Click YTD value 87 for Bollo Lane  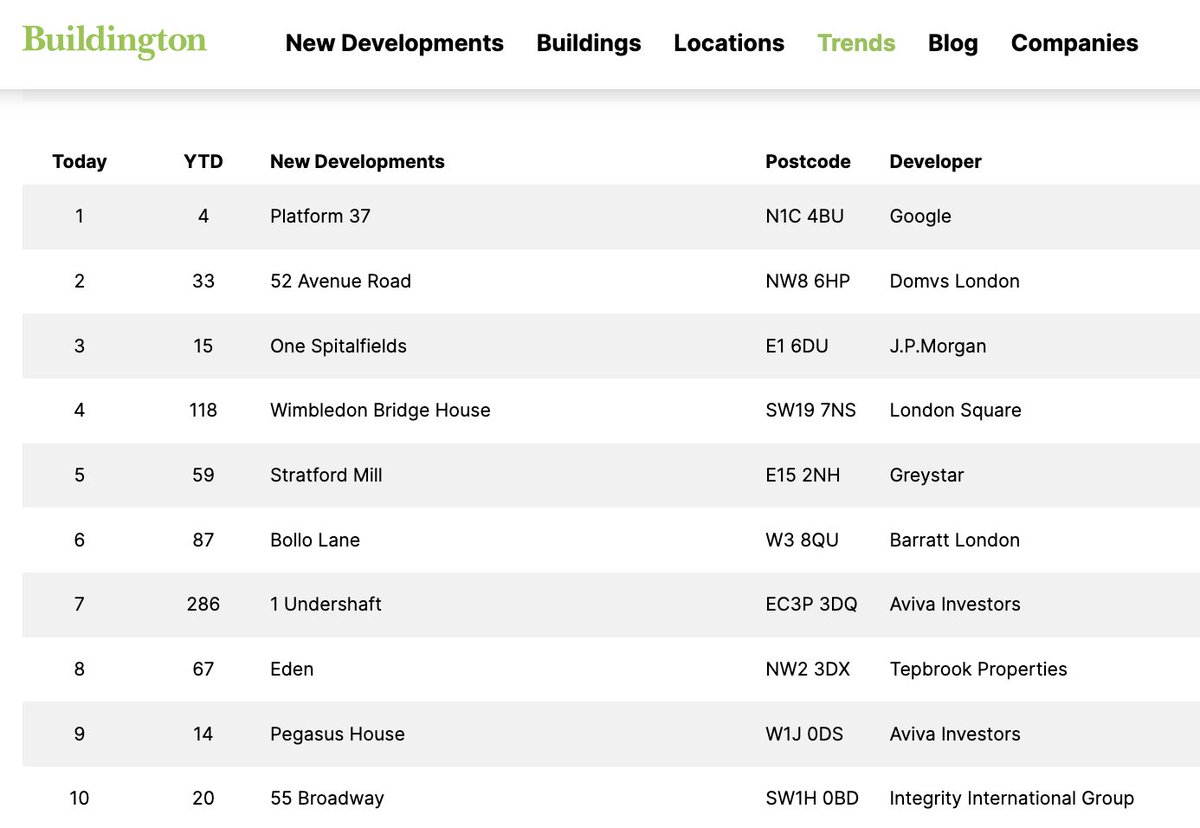[x=203, y=540]
